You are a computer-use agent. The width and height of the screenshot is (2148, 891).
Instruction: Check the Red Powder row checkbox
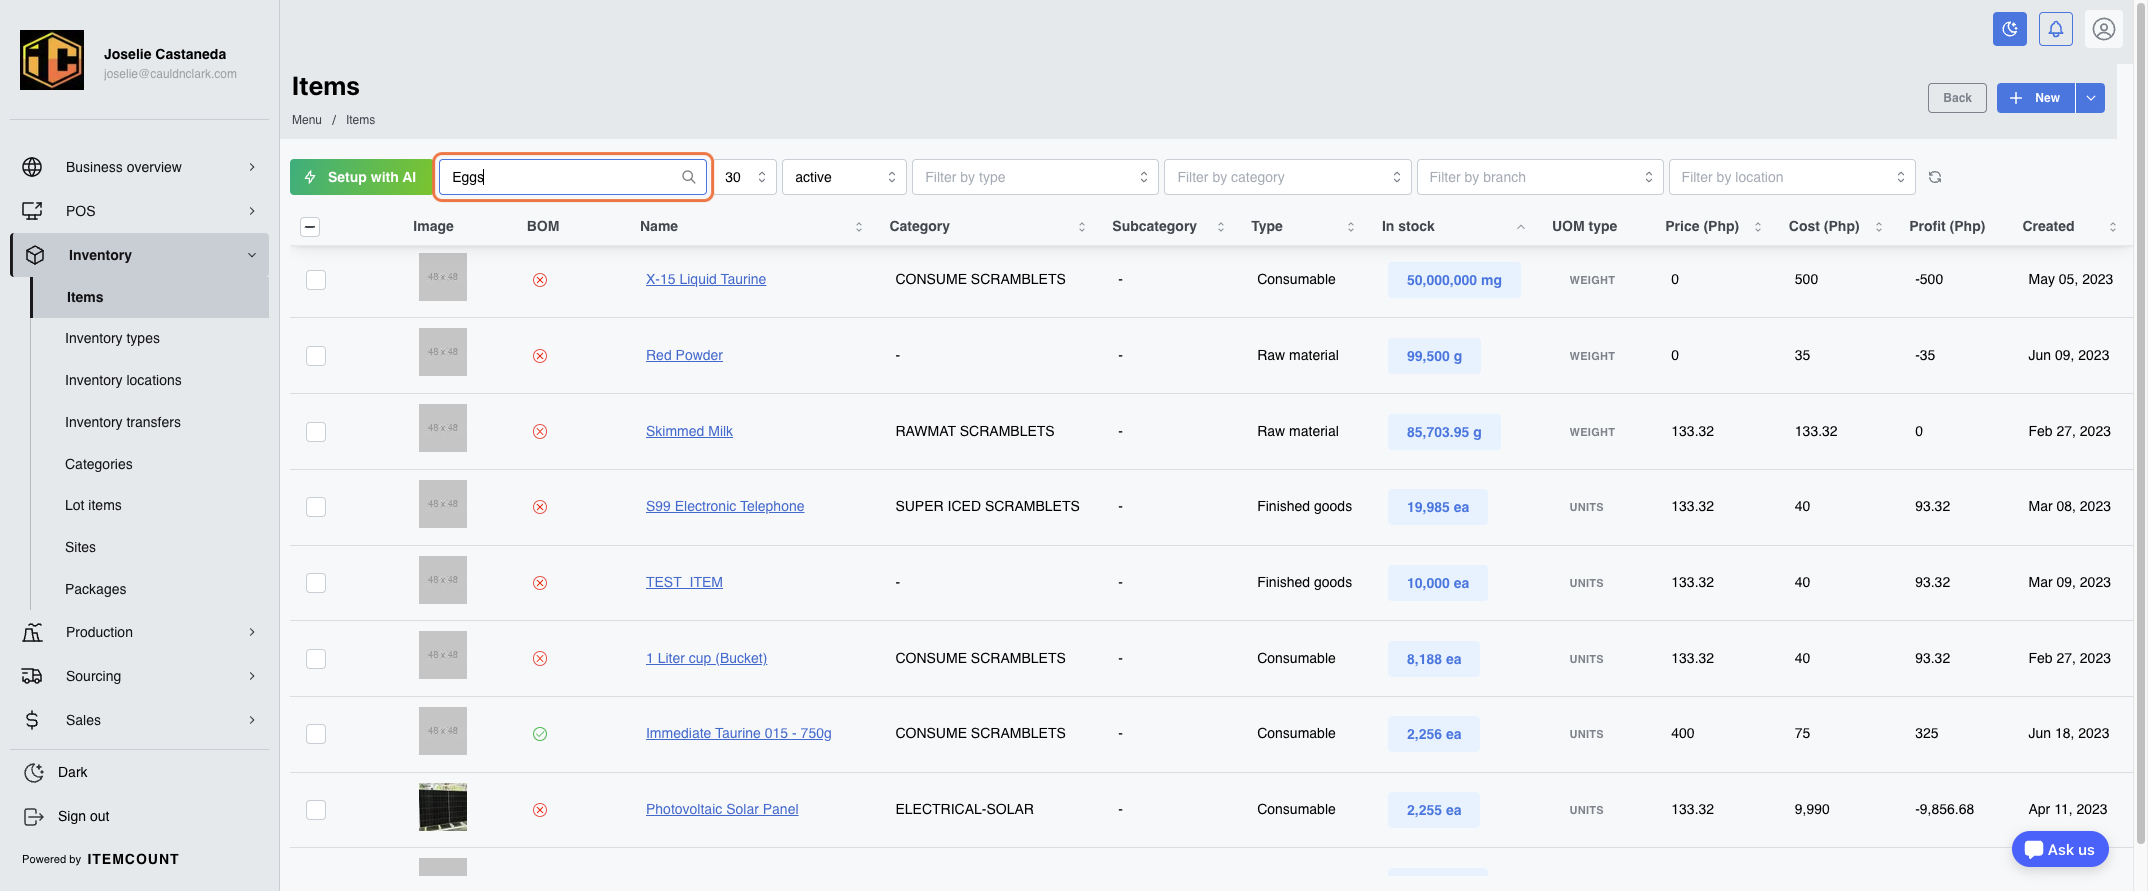click(316, 356)
